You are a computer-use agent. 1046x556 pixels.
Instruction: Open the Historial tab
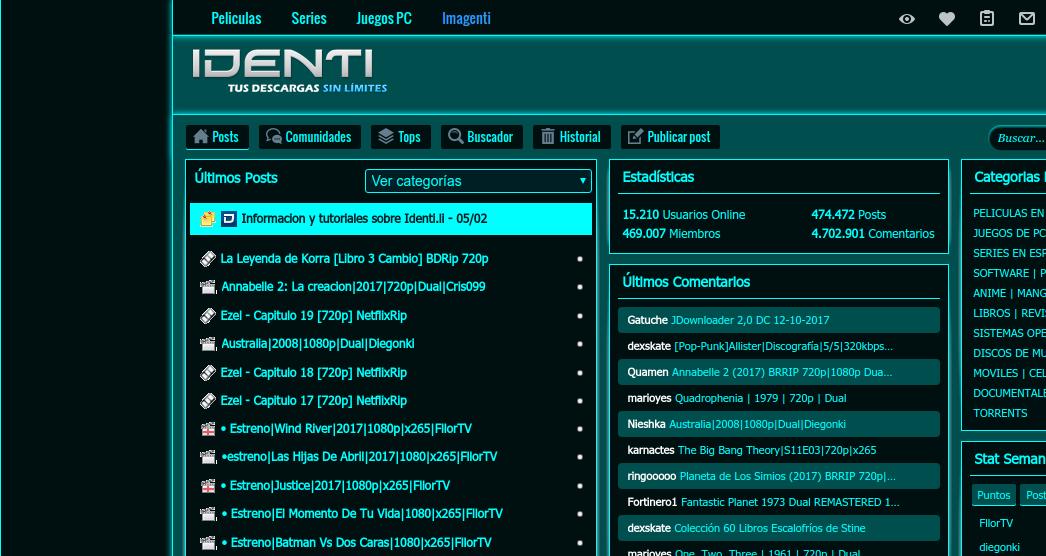tap(572, 137)
